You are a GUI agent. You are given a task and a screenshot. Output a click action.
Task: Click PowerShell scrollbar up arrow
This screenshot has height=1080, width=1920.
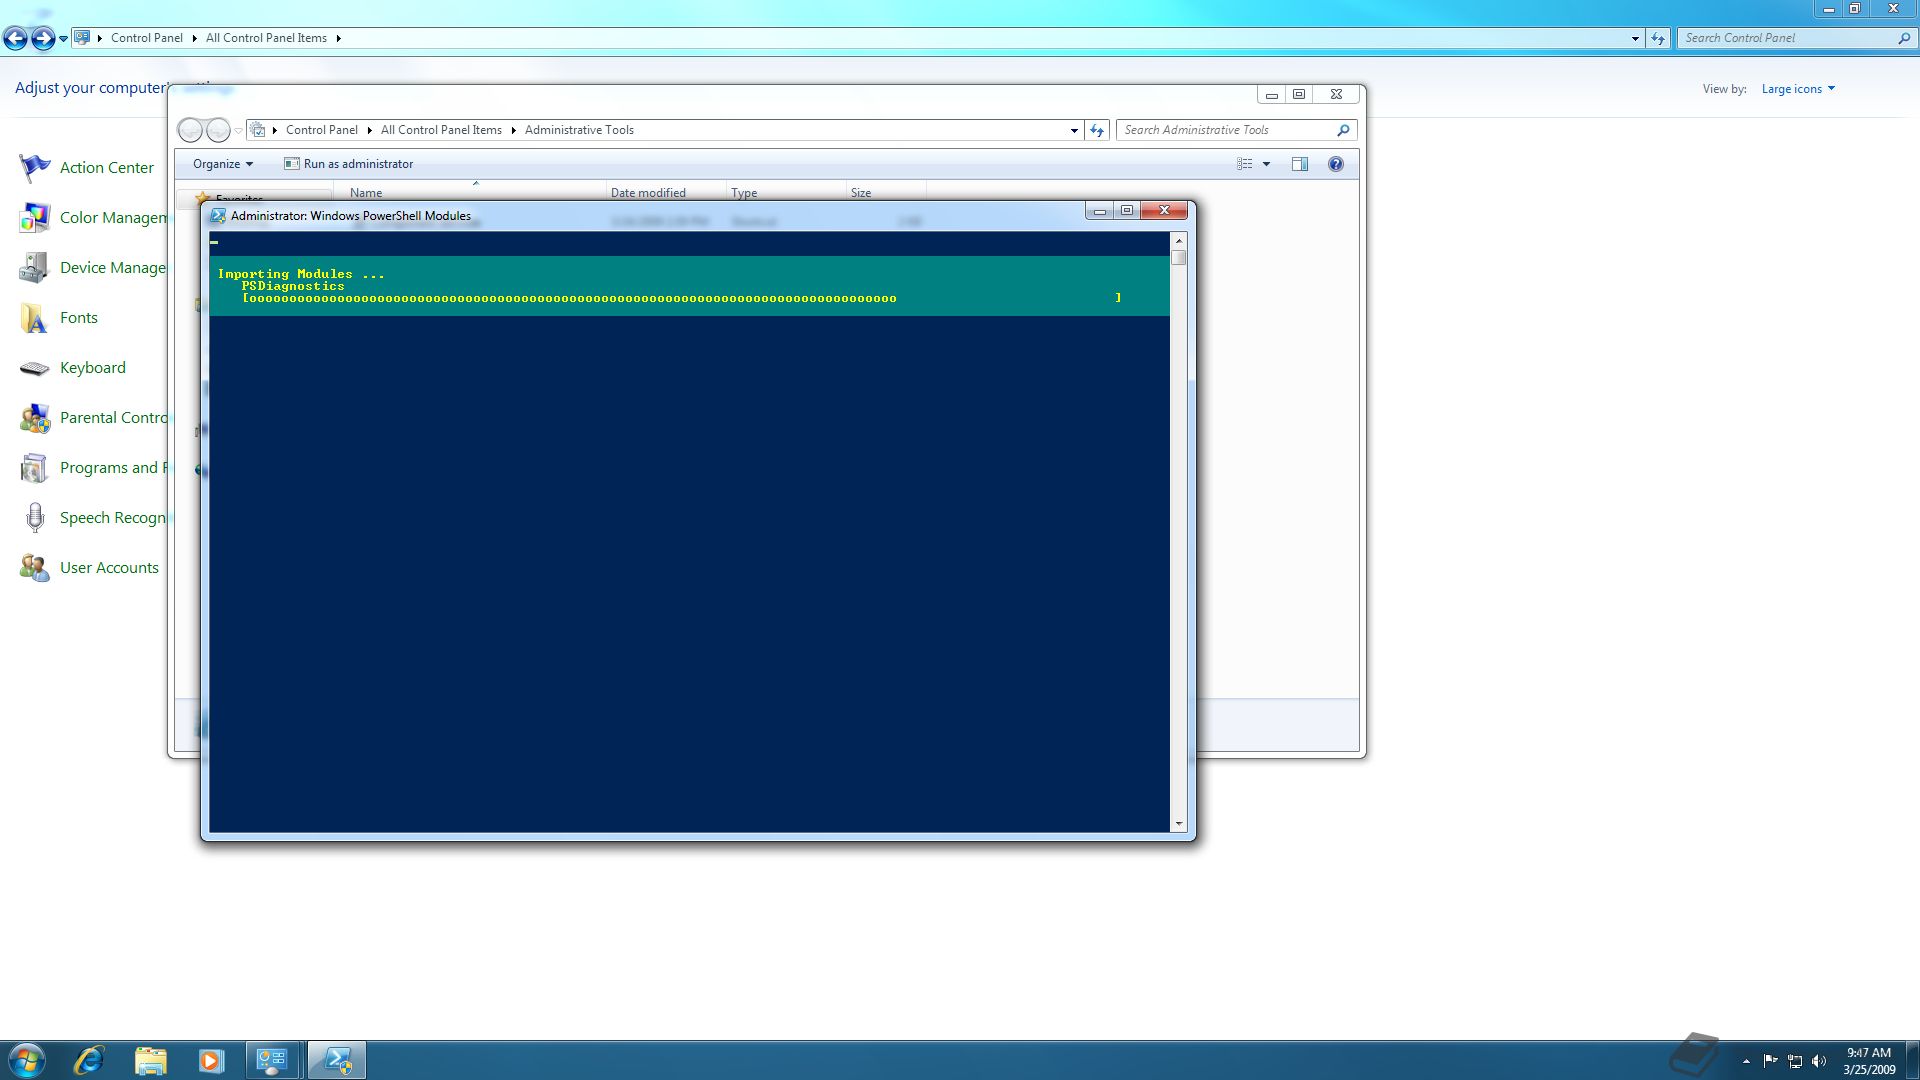pyautogui.click(x=1179, y=241)
